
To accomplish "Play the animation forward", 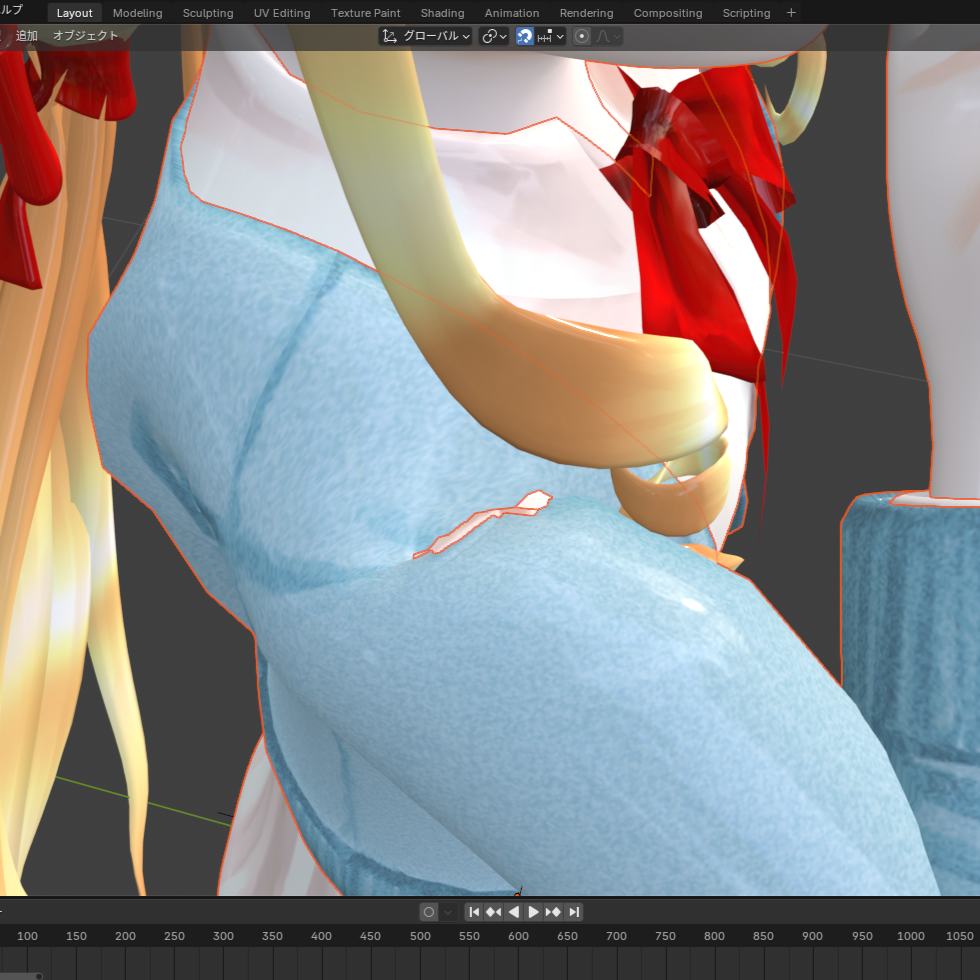I will tap(534, 912).
